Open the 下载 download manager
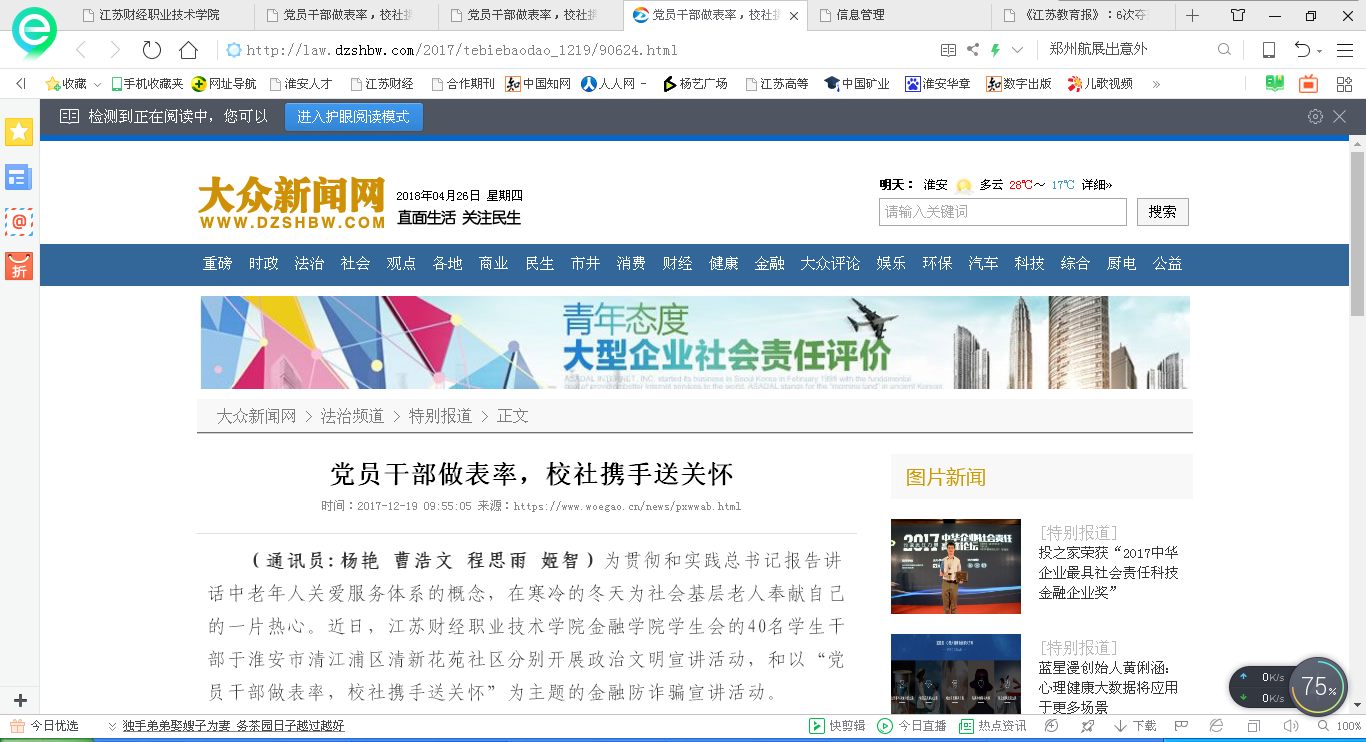This screenshot has height=742, width=1366. click(1135, 726)
